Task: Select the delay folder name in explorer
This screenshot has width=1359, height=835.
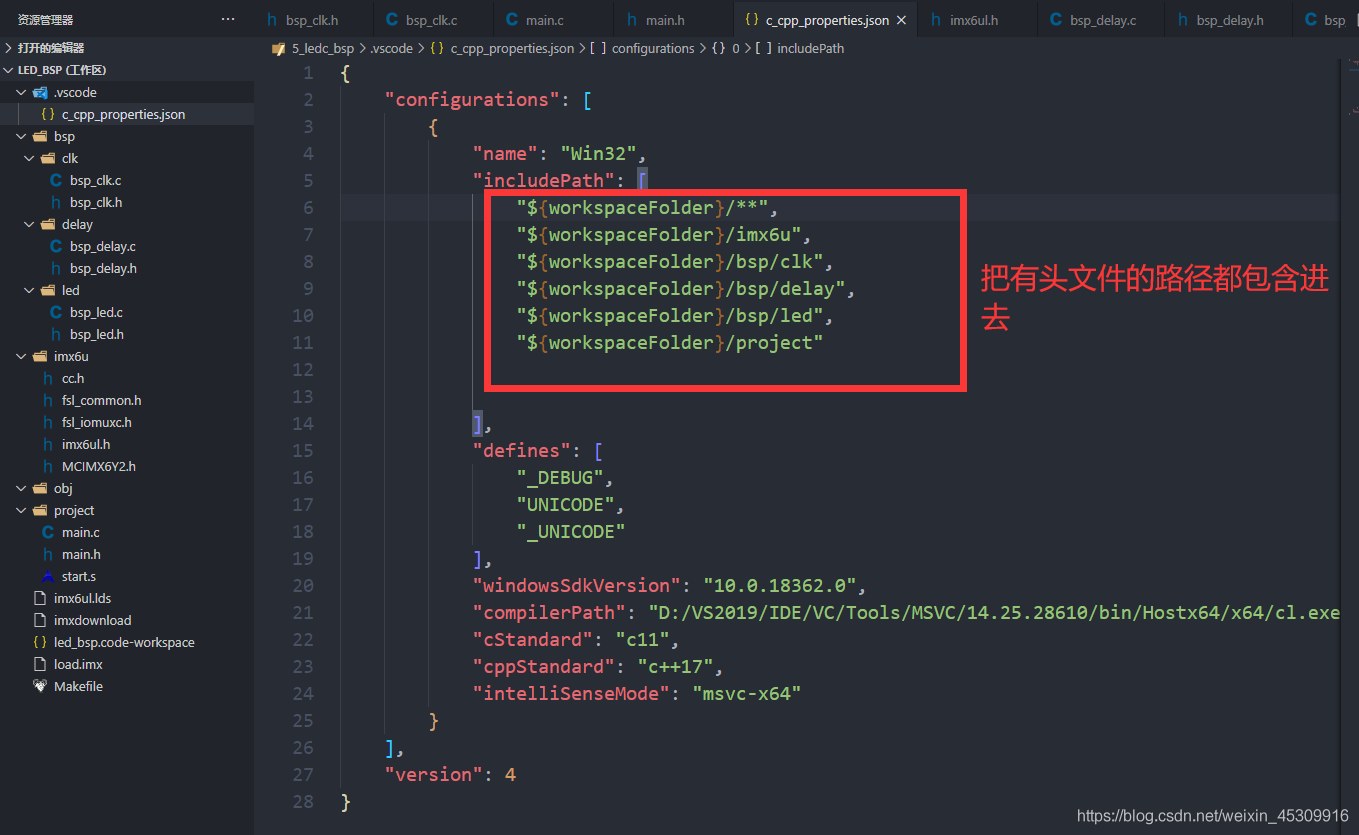Action: click(x=77, y=224)
